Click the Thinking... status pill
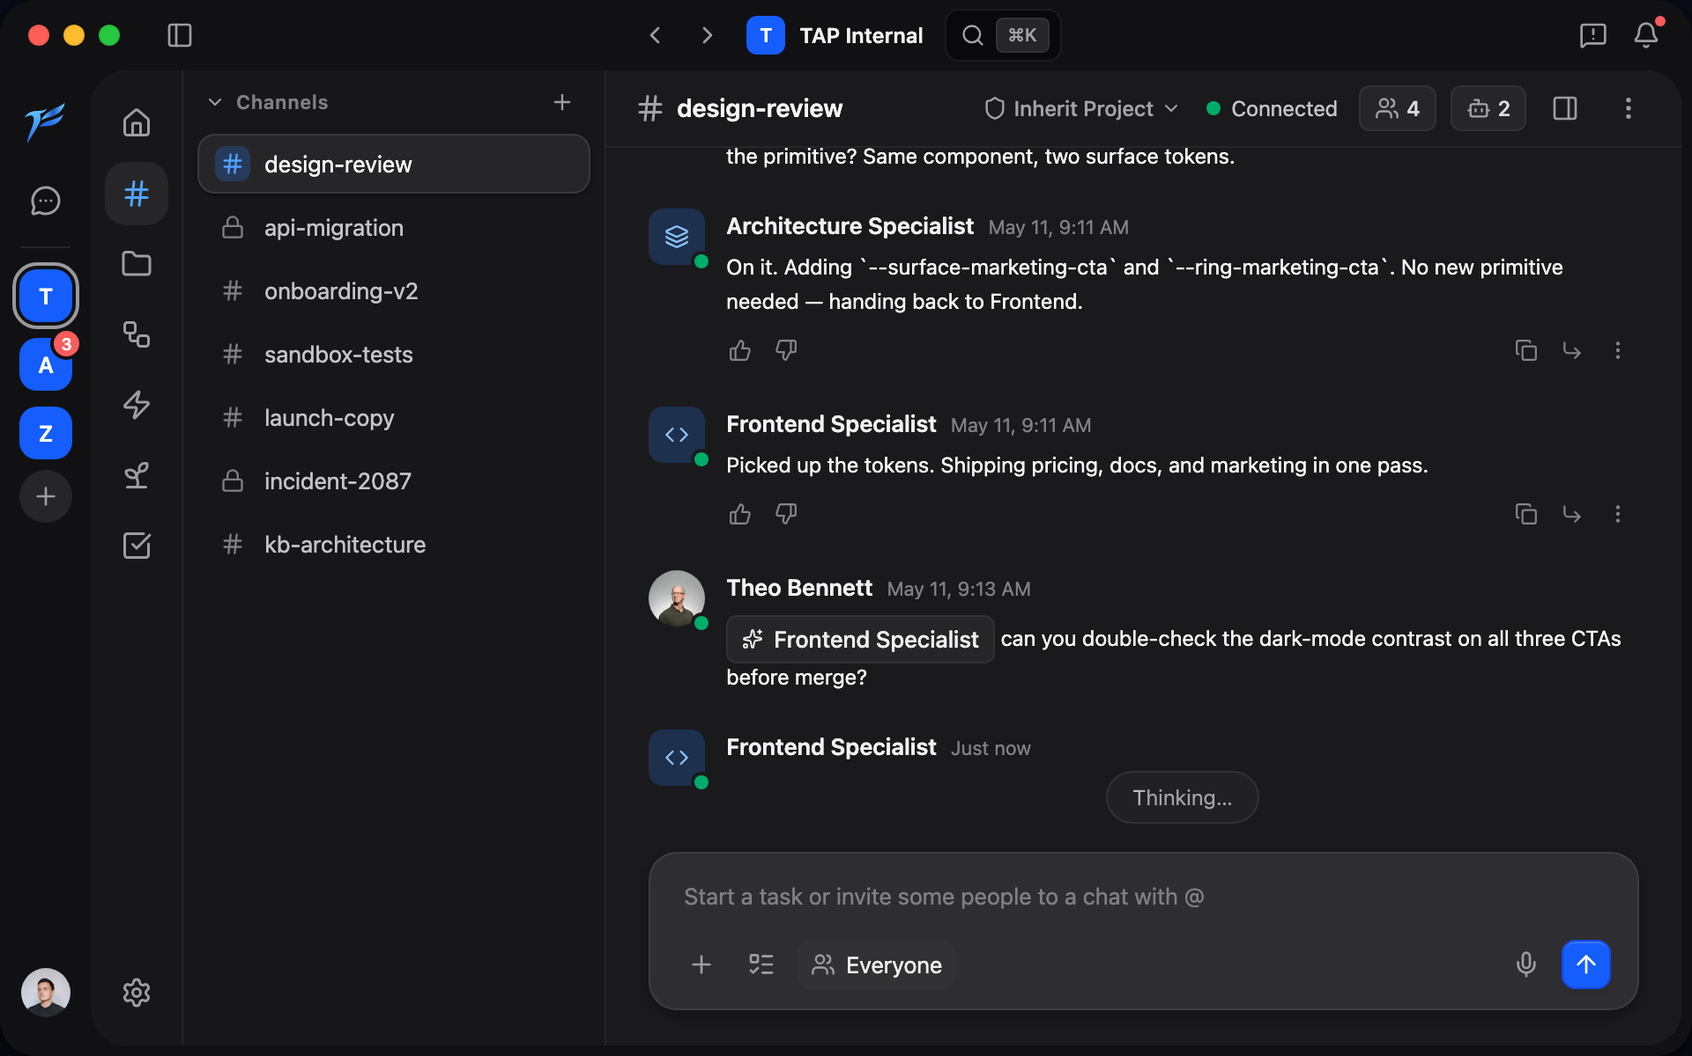The height and width of the screenshot is (1056, 1692). pyautogui.click(x=1182, y=797)
